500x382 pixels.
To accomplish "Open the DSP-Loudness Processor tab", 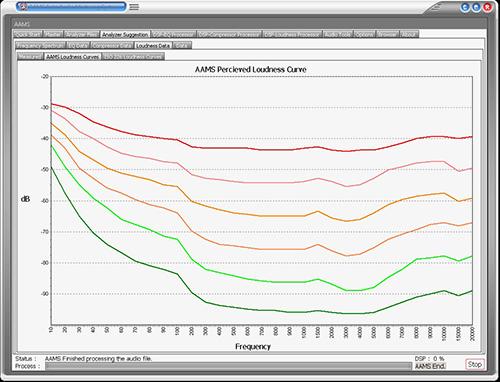I will 292,34.
